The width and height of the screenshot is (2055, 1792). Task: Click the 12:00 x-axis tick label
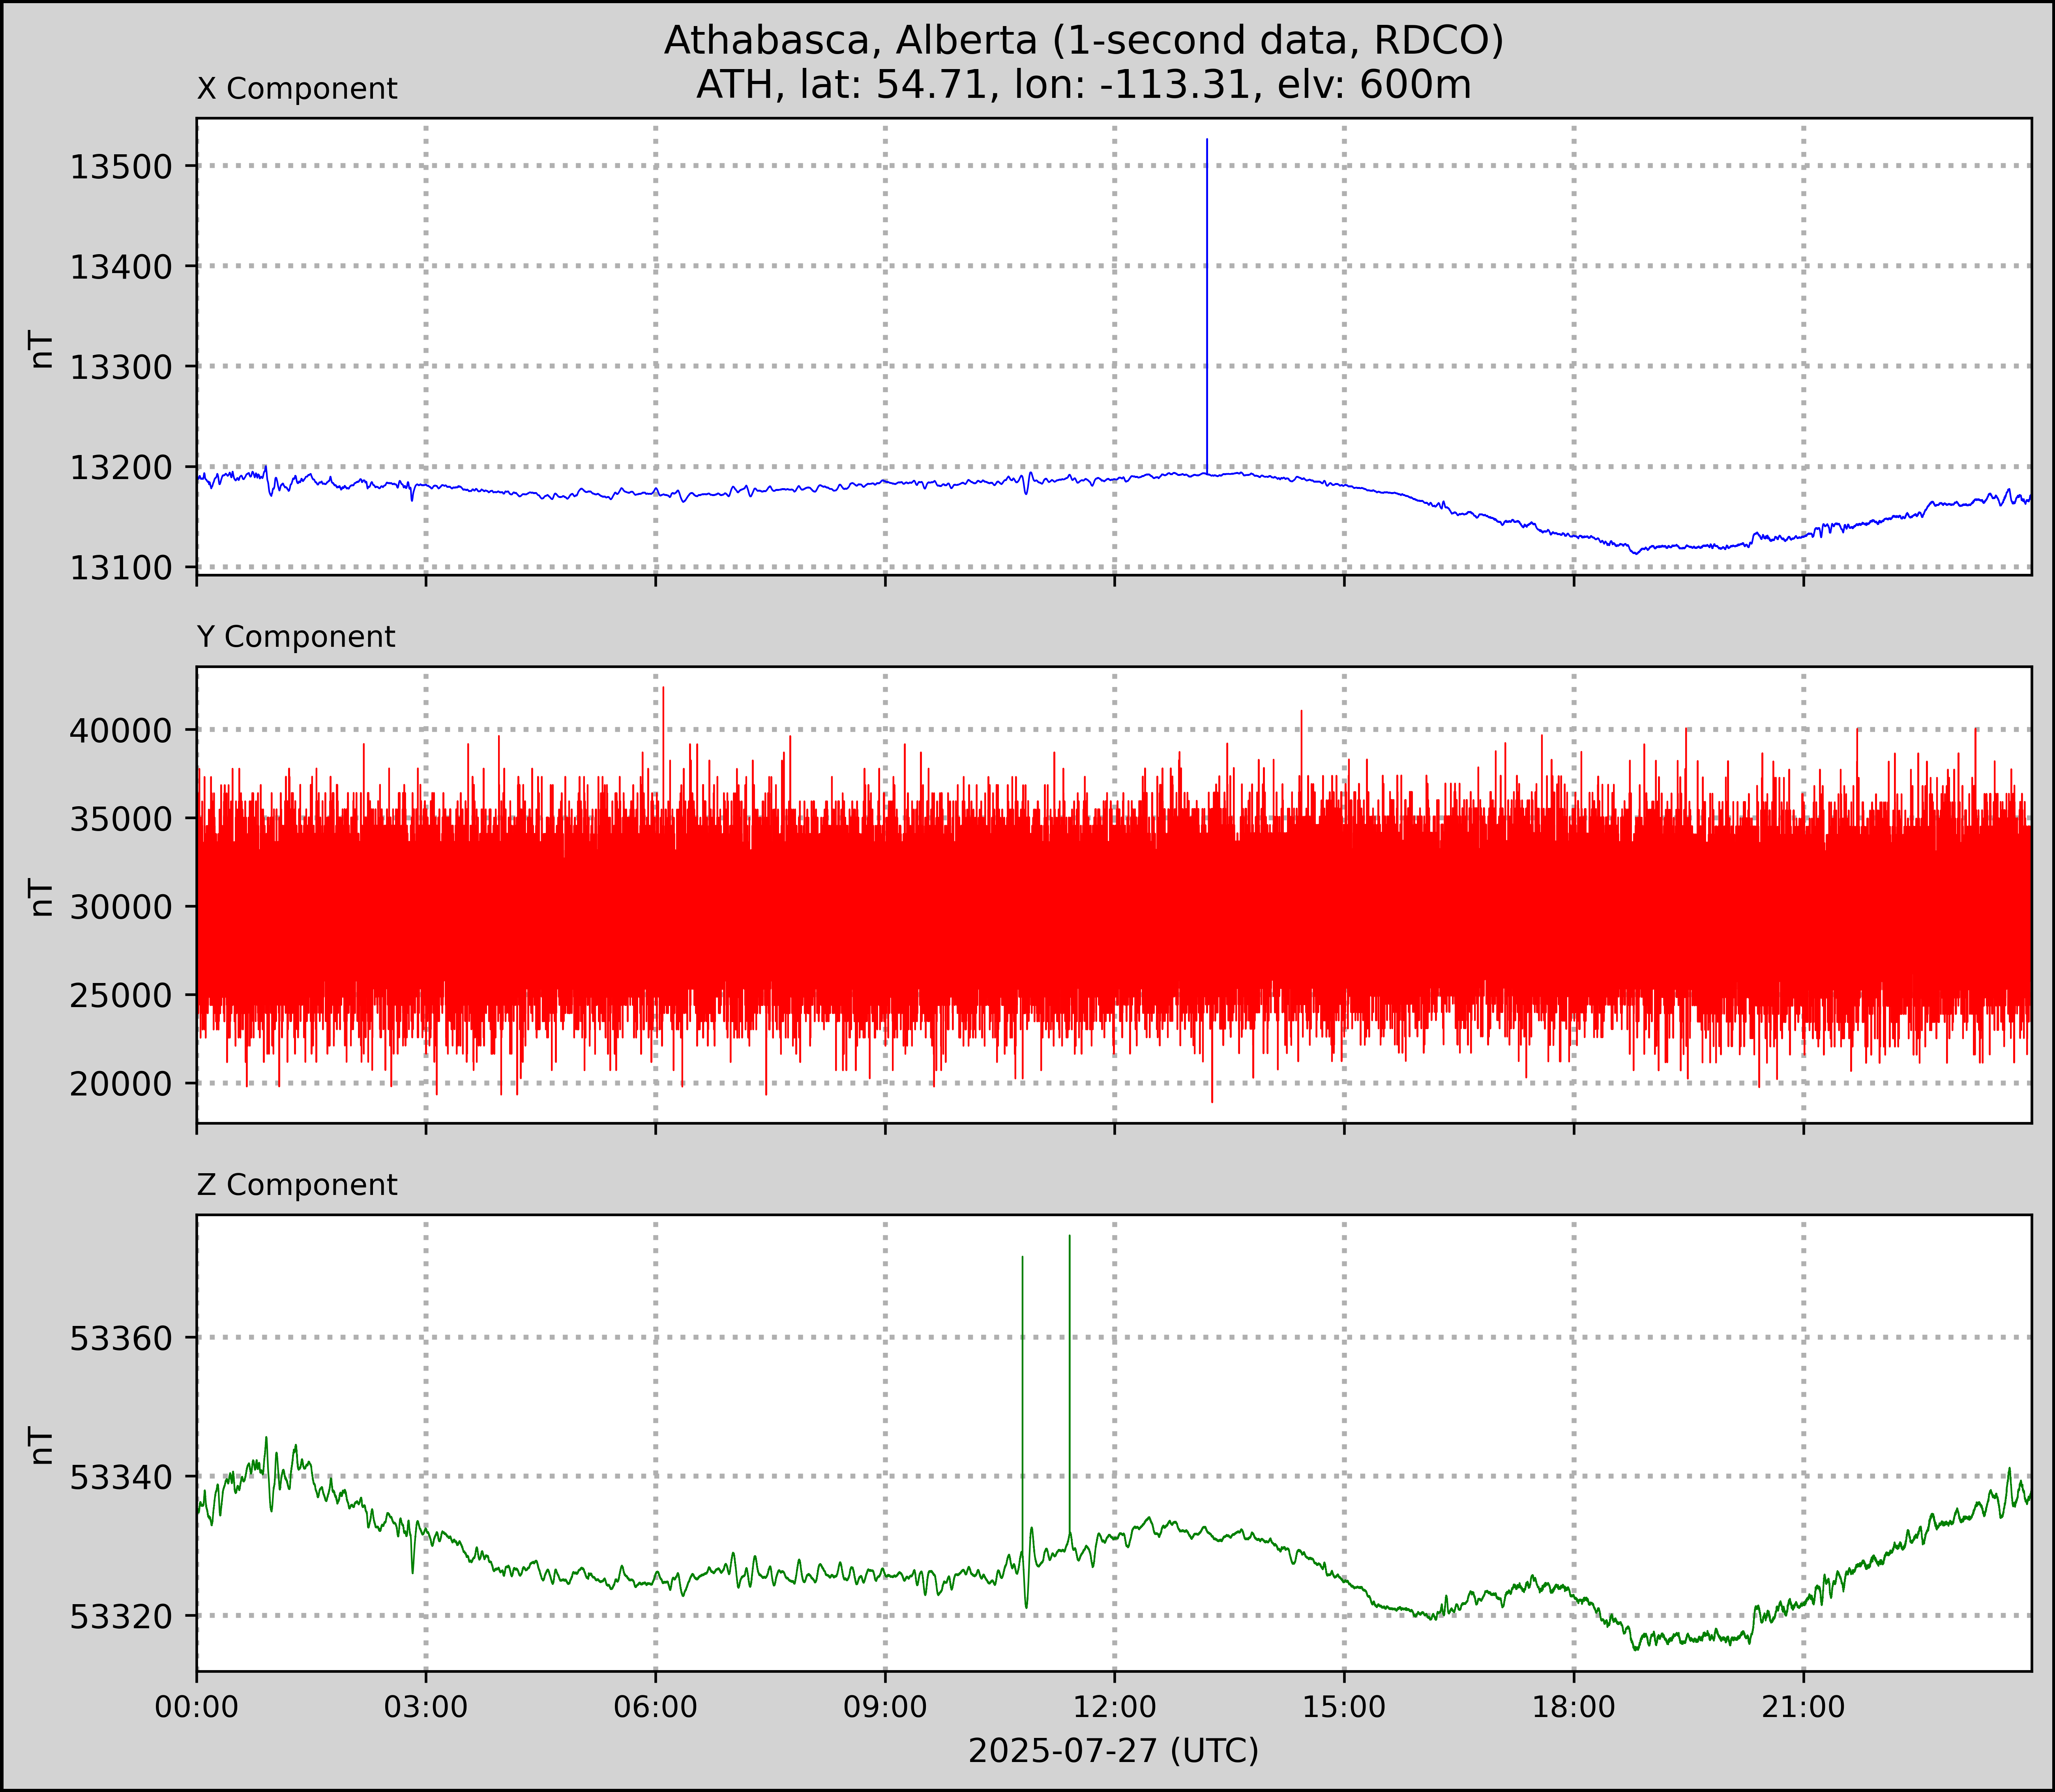[1114, 1706]
